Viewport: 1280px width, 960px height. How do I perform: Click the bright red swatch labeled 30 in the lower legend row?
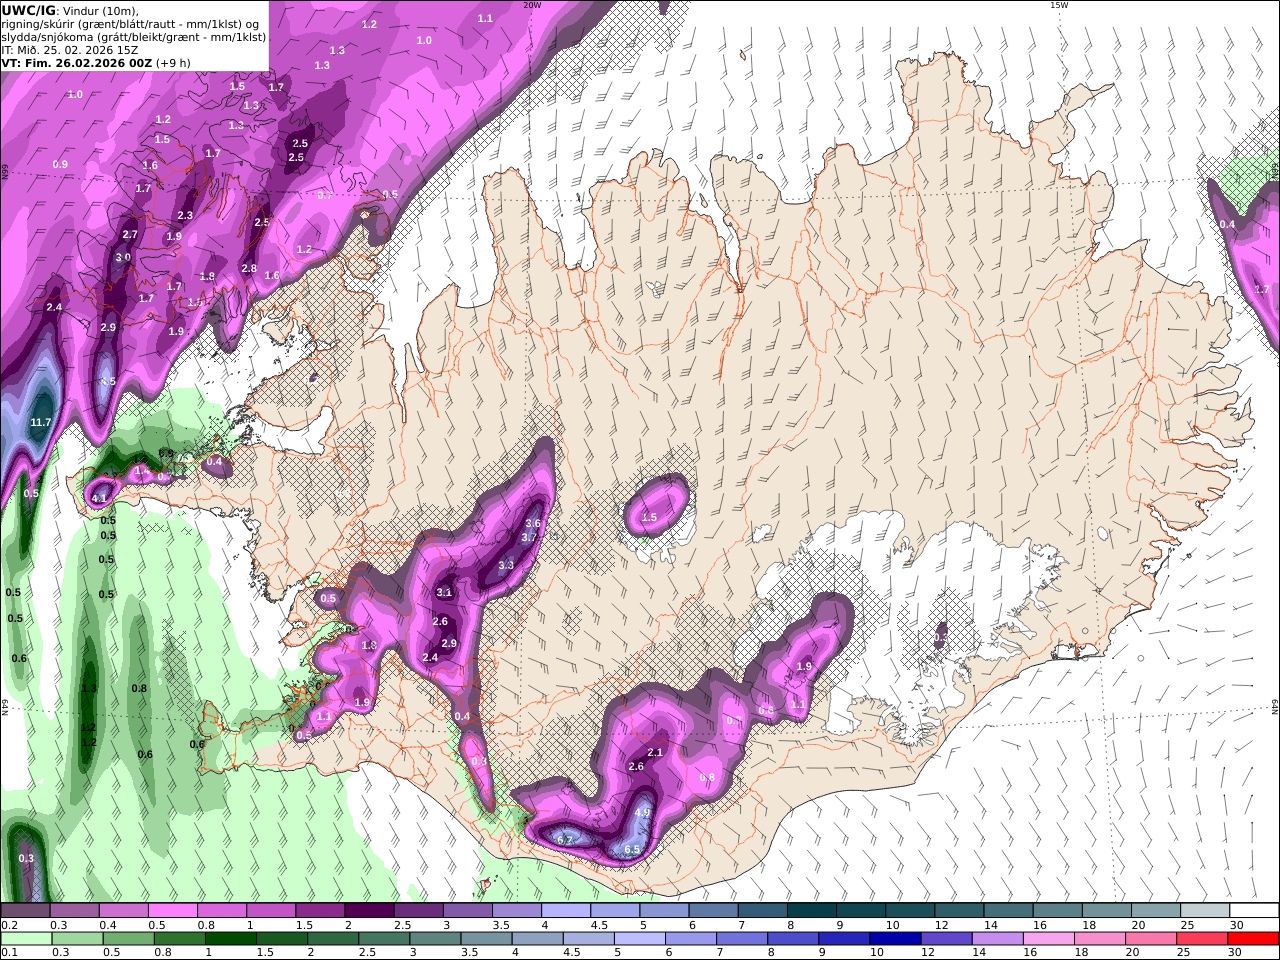(1254, 939)
